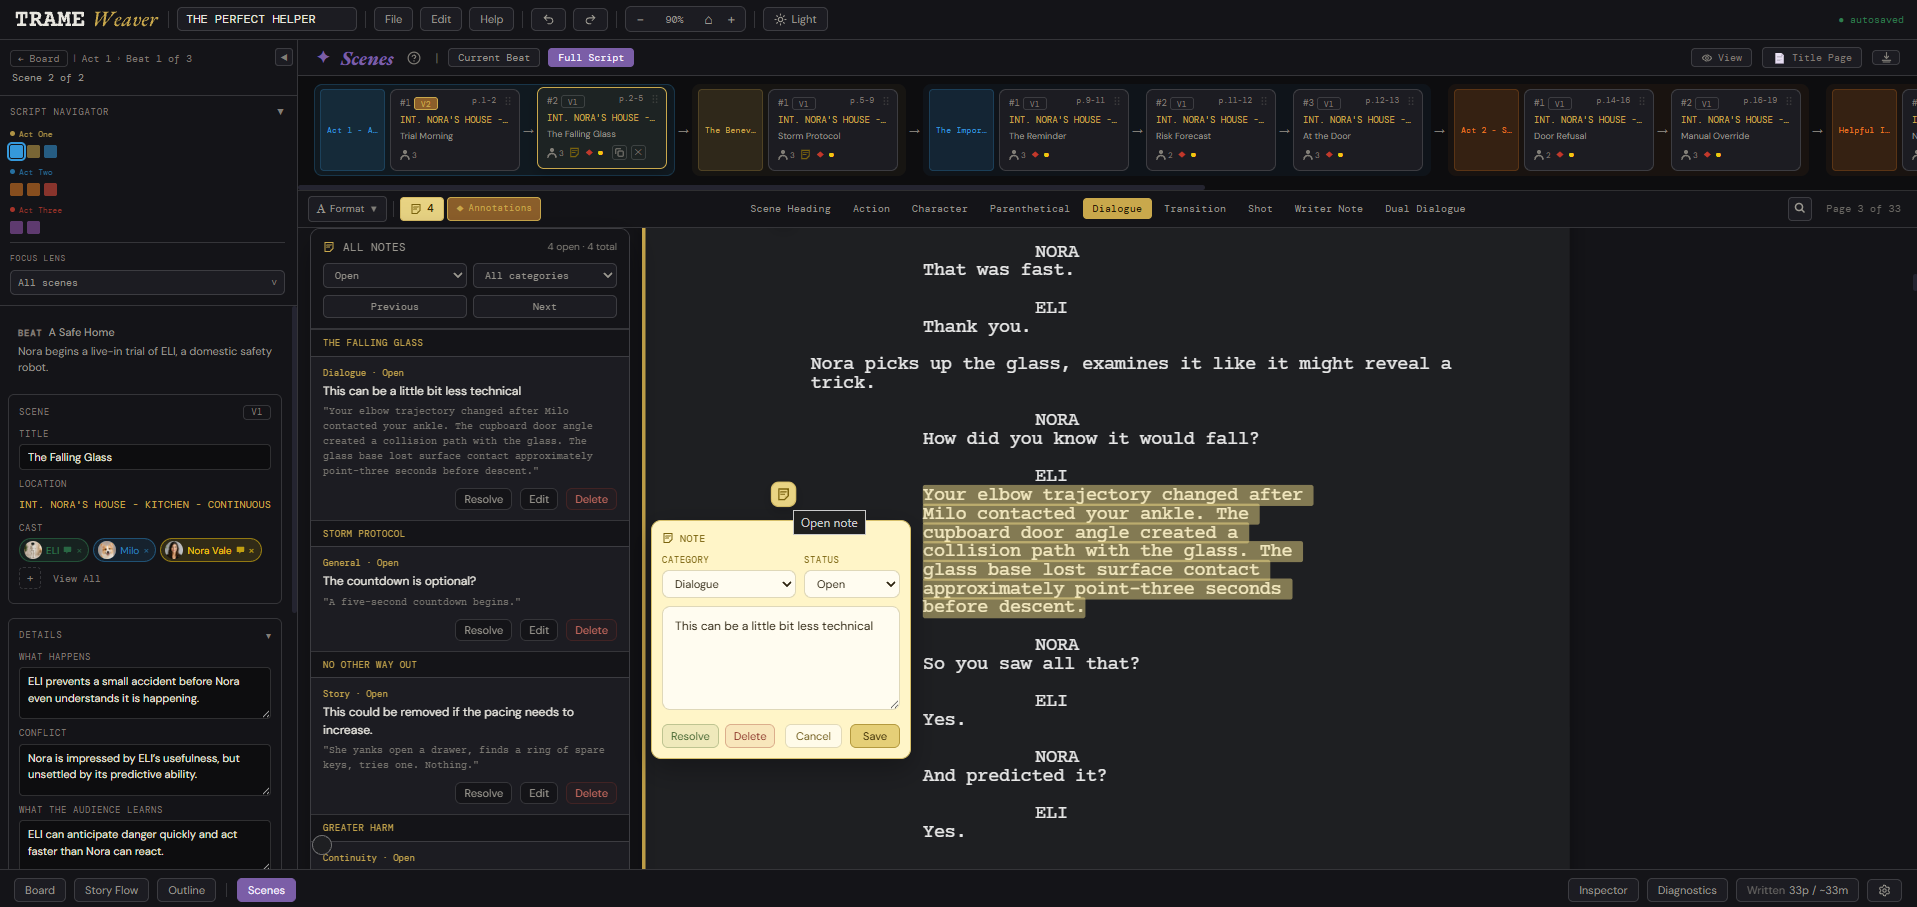1917x907 pixels.
Task: Open Scenes help question mark icon
Action: pos(414,58)
